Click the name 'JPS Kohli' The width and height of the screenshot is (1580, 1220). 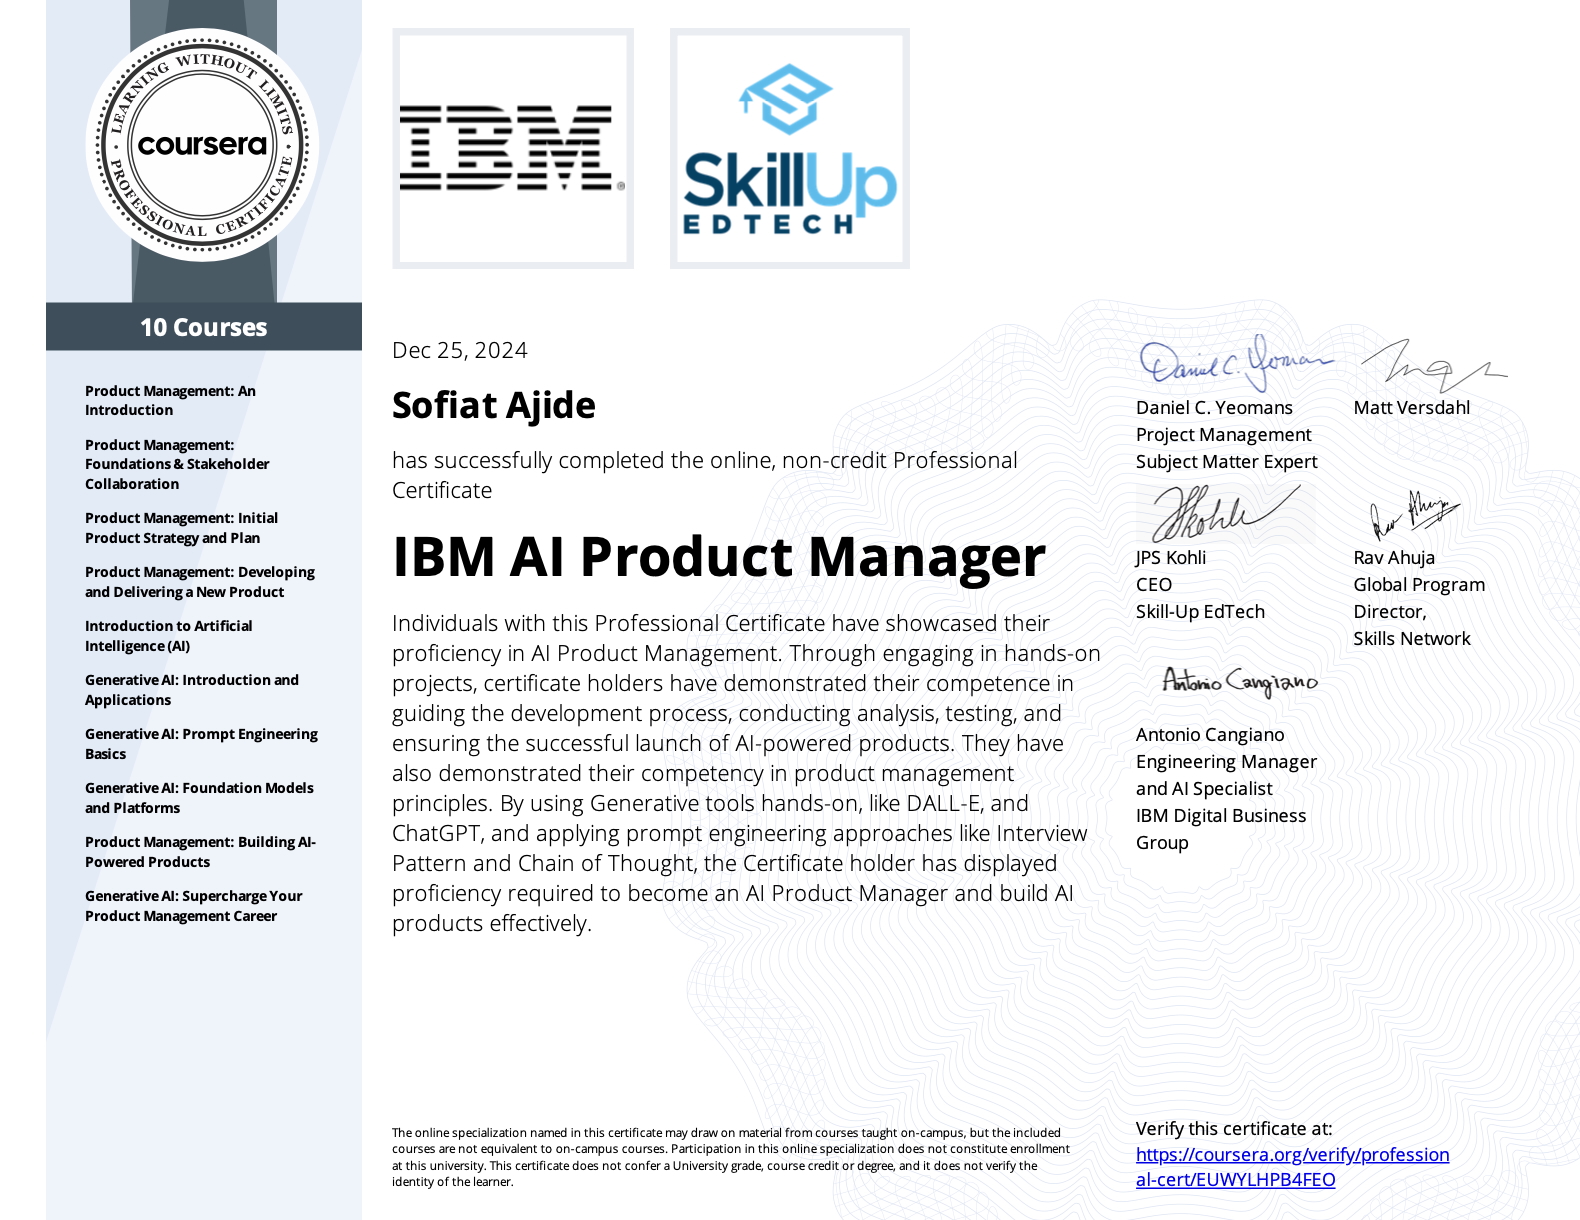1171,557
